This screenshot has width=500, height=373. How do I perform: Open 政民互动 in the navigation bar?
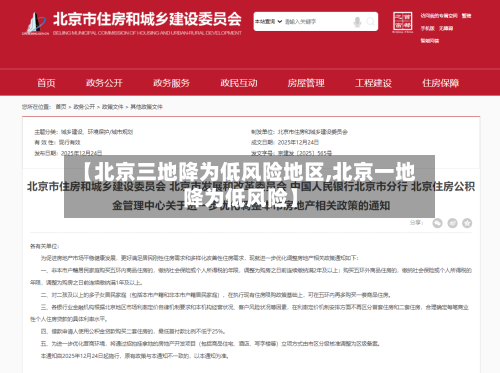tap(239, 83)
